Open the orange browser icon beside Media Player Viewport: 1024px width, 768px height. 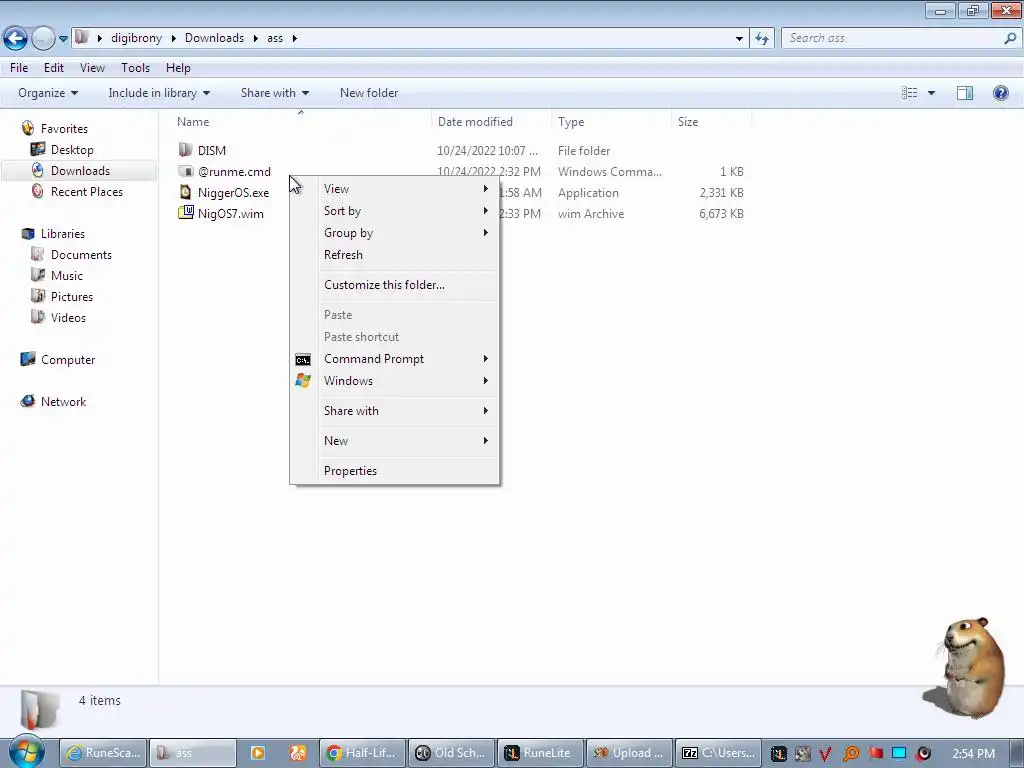click(x=298, y=753)
